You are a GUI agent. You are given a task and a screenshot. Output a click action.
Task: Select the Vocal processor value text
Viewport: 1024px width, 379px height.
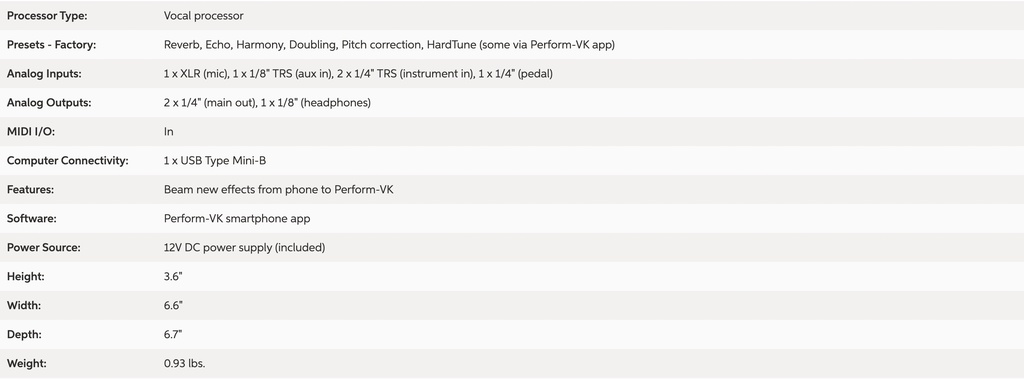tap(204, 16)
